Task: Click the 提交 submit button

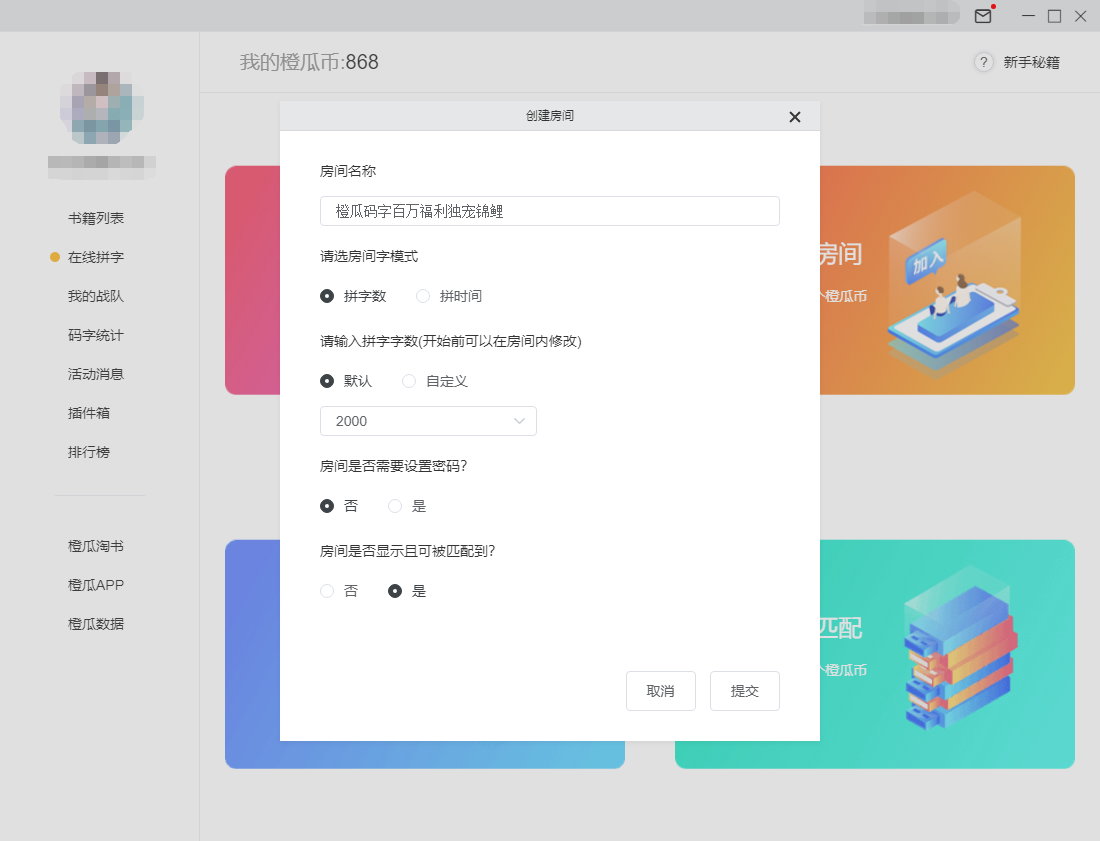Action: [744, 690]
